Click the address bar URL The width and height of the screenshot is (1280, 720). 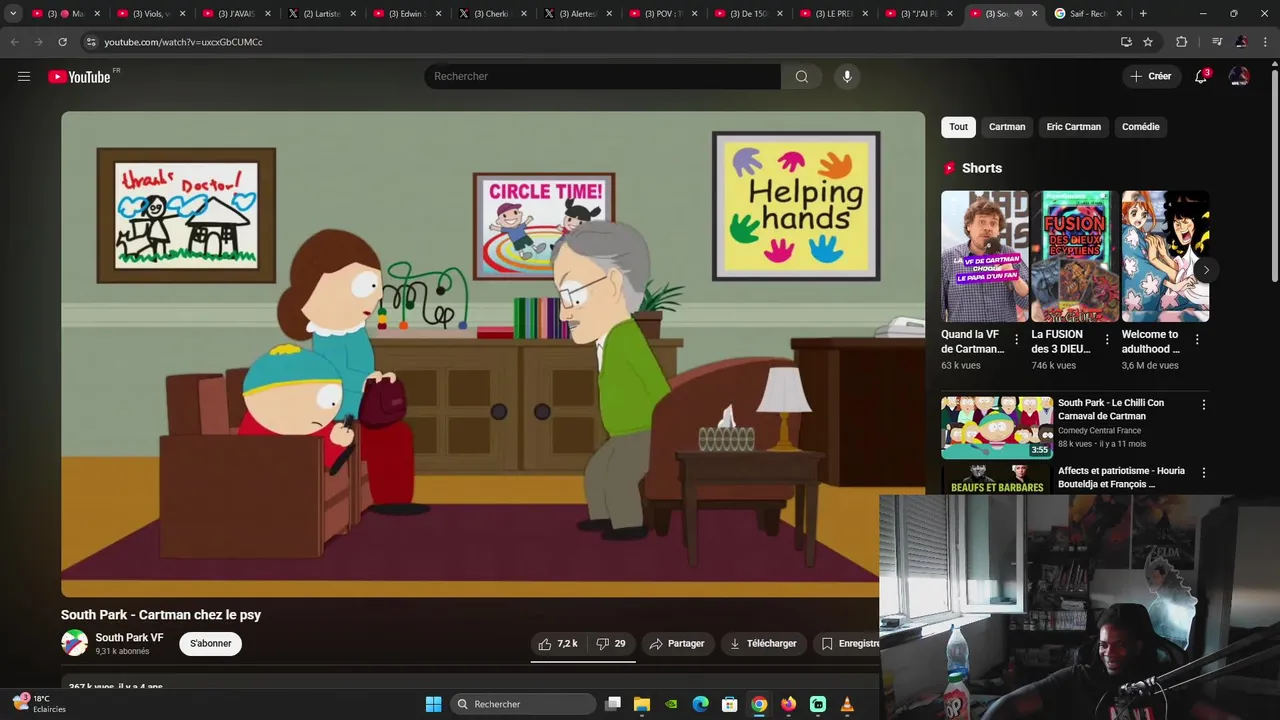(x=184, y=42)
